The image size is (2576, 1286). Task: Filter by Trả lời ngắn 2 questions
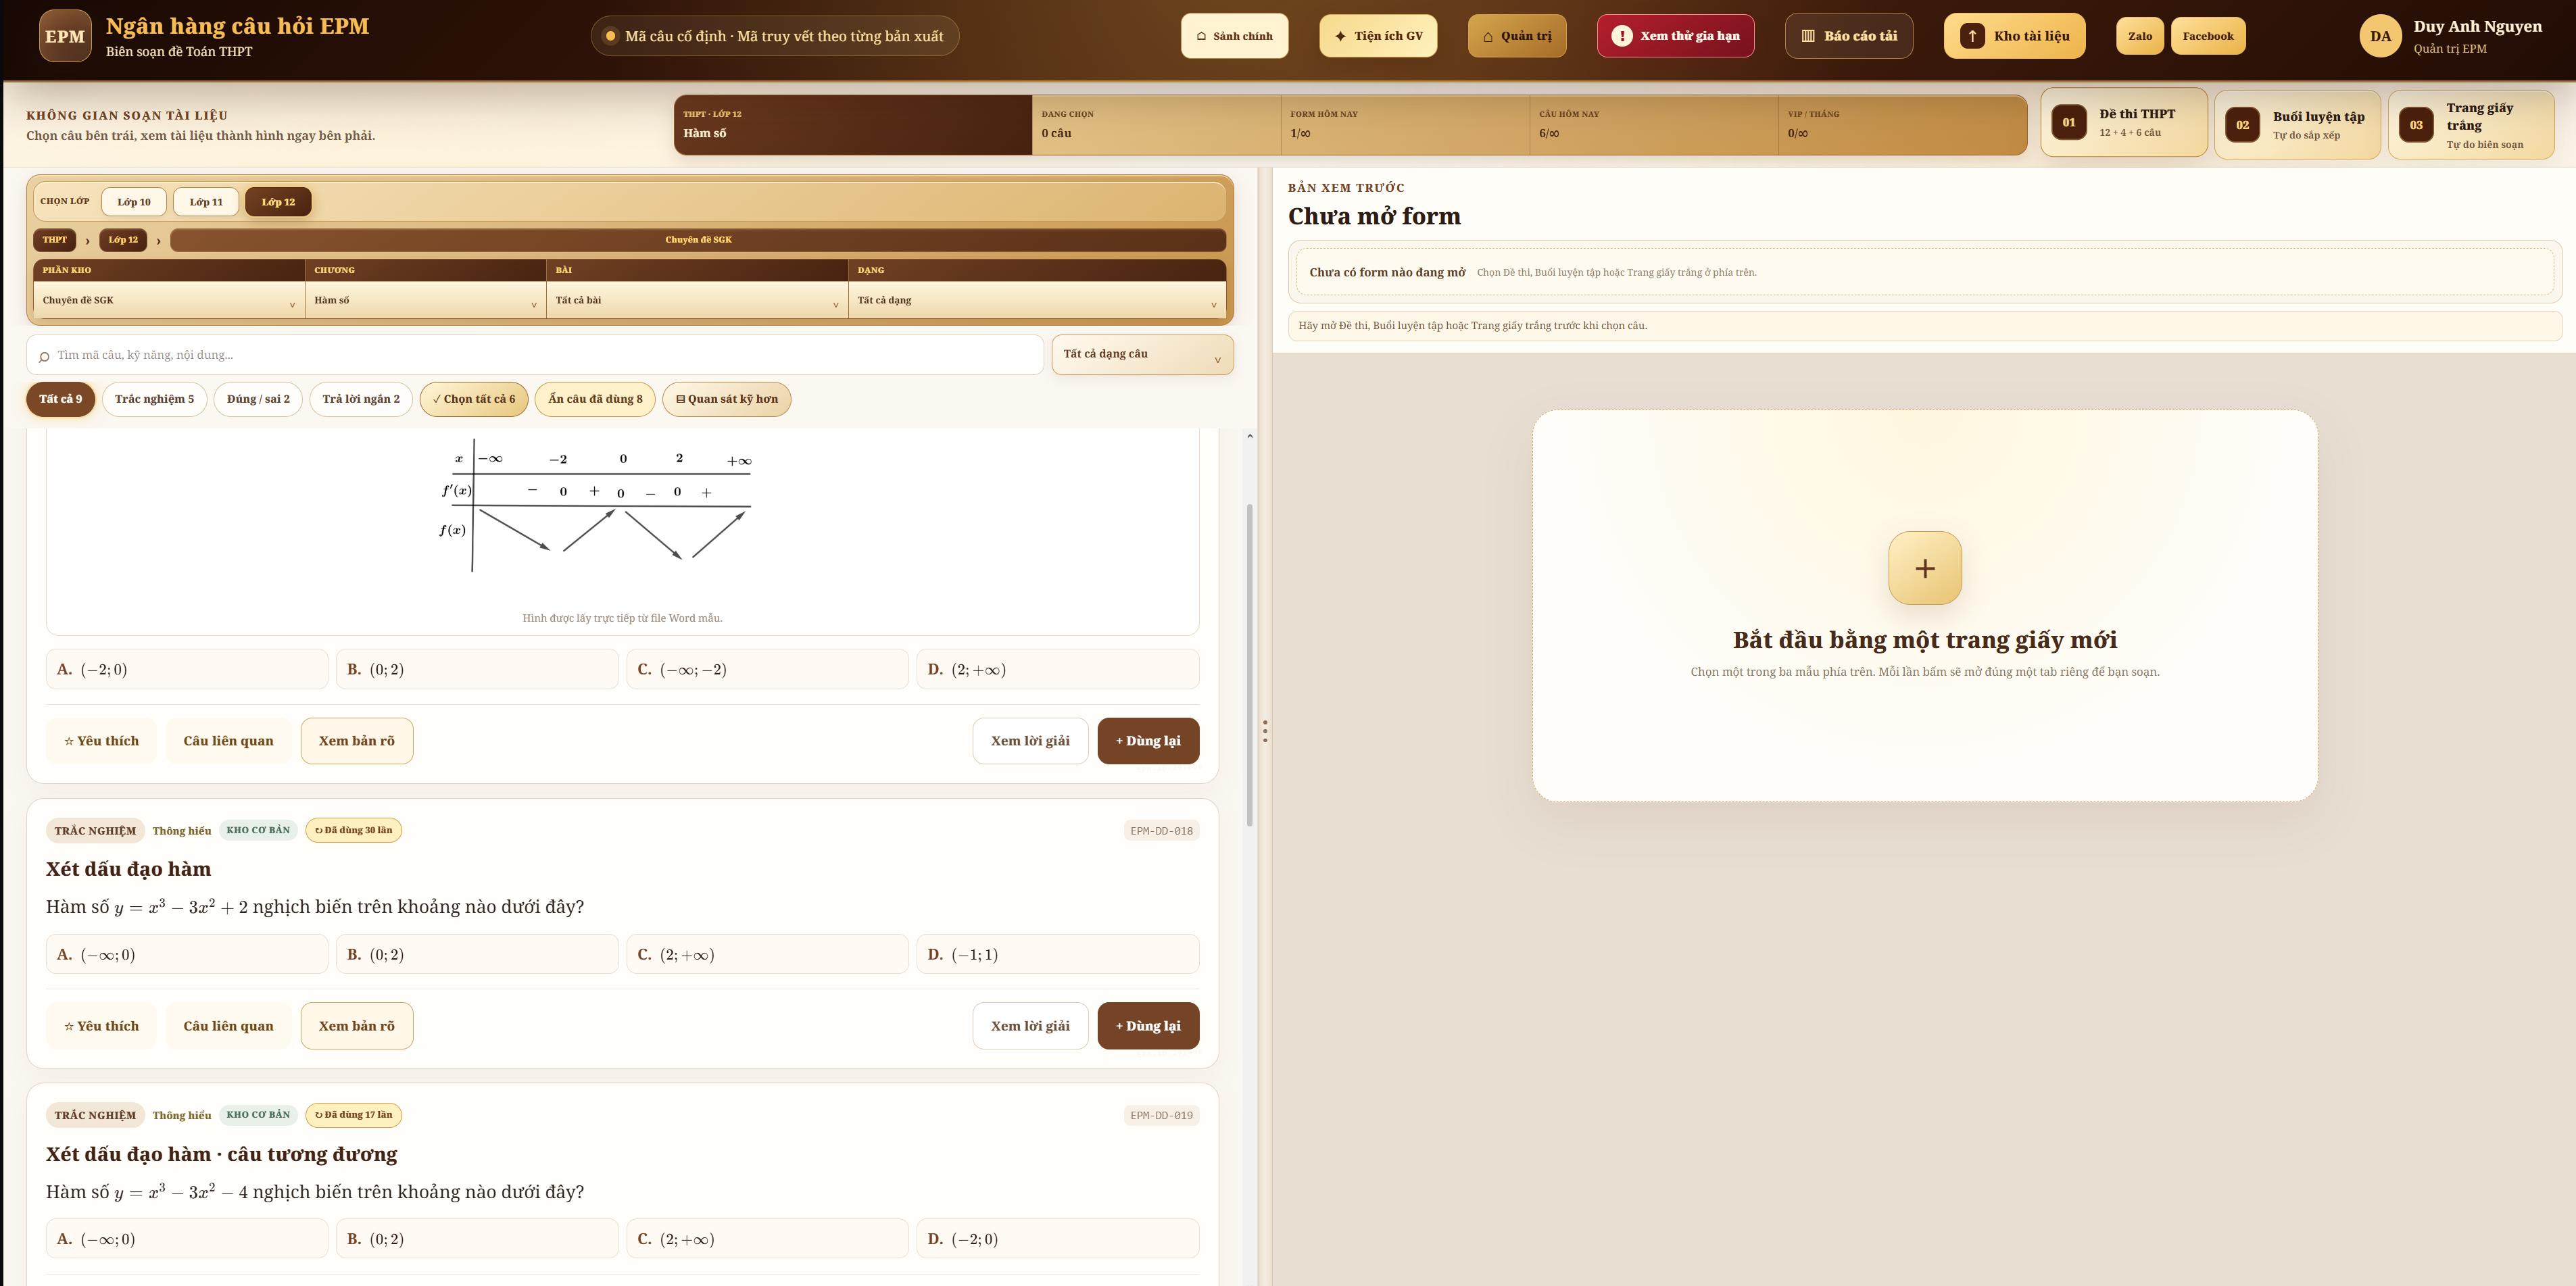coord(361,399)
